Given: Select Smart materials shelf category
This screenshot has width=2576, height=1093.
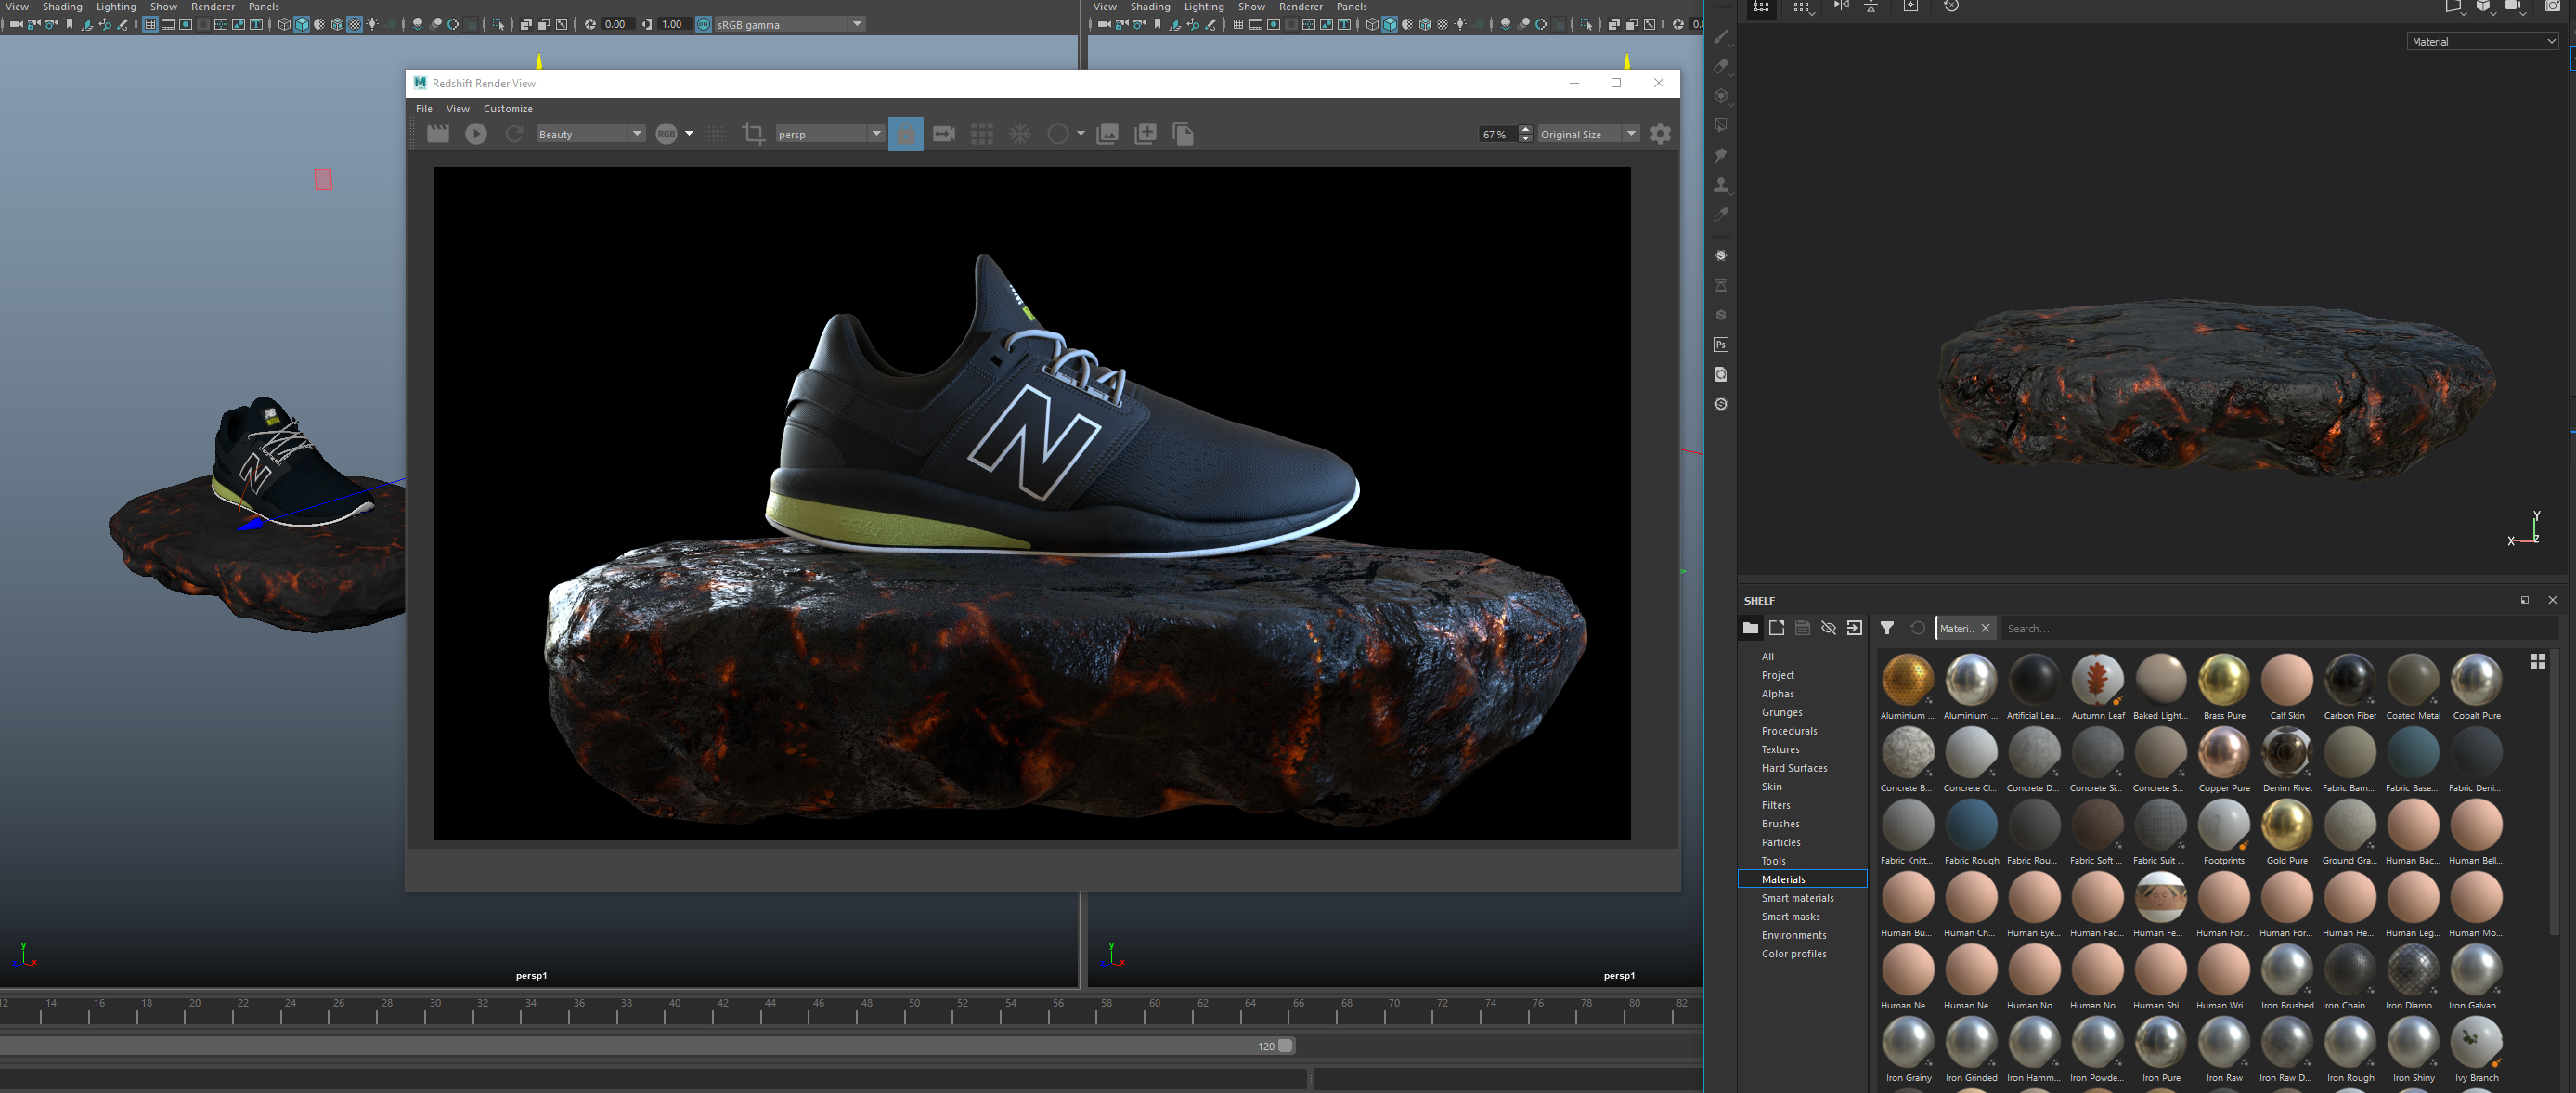Looking at the screenshot, I should [1797, 898].
